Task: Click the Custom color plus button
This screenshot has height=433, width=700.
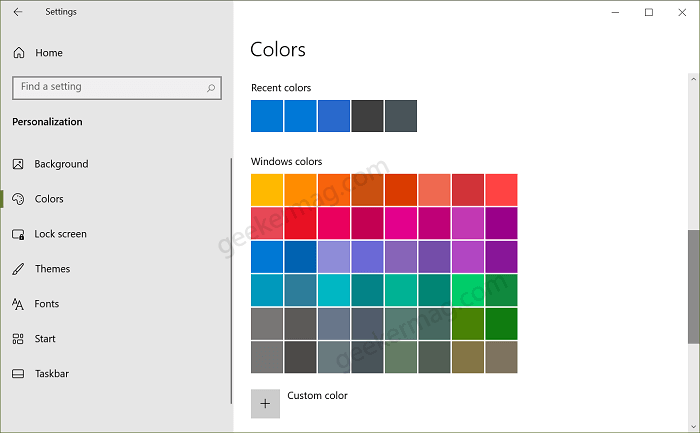Action: click(x=265, y=404)
